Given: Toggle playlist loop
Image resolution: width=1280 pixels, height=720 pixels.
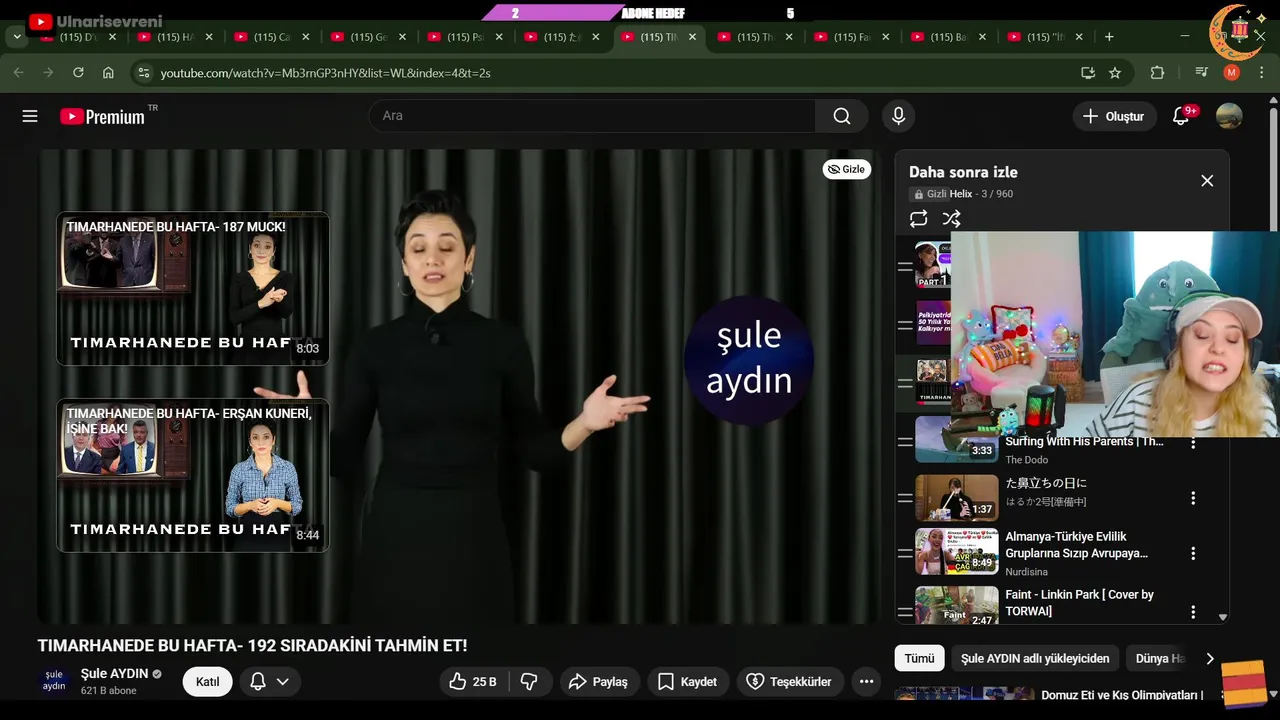Looking at the screenshot, I should click(918, 218).
